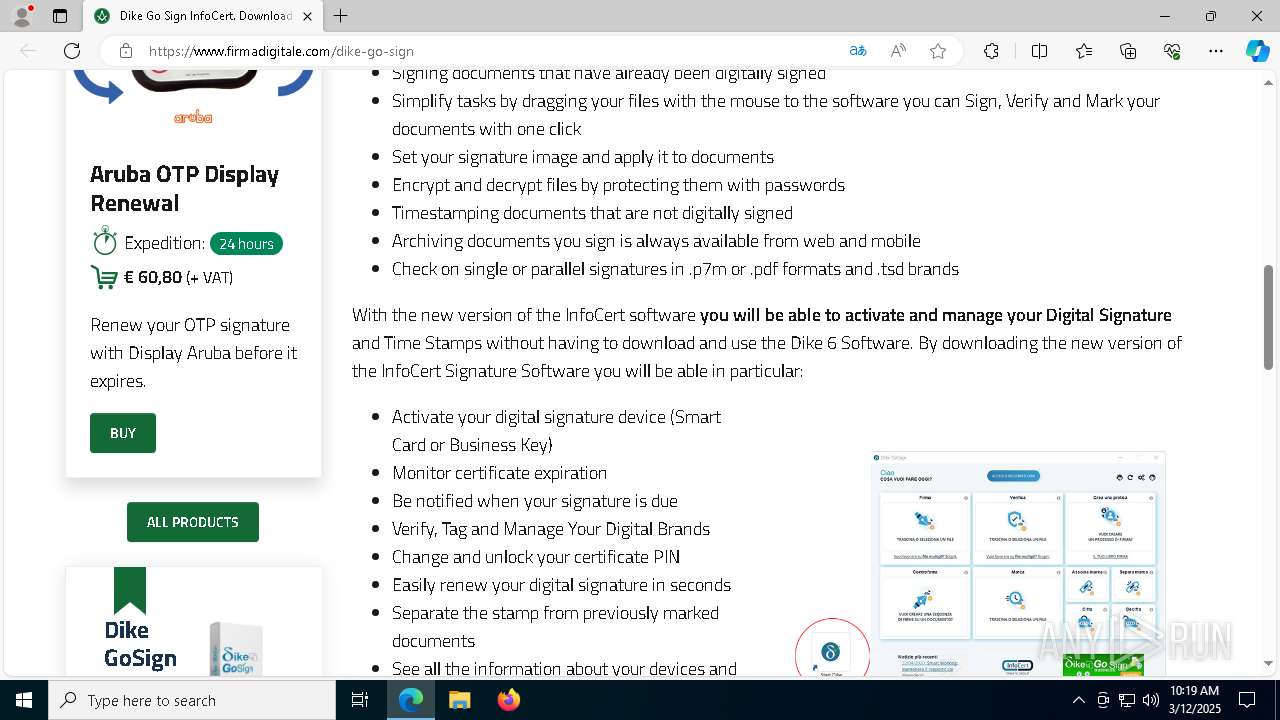Image resolution: width=1280 pixels, height=720 pixels.
Task: Add page to favorites star
Action: pos(938,51)
